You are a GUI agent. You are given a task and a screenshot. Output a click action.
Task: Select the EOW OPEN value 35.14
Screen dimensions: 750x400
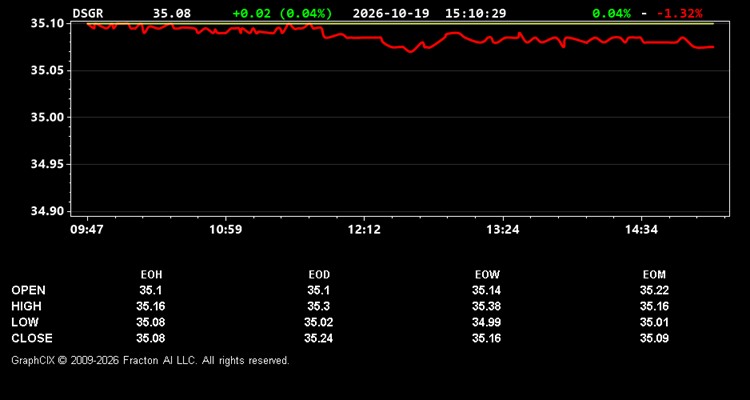coord(487,290)
